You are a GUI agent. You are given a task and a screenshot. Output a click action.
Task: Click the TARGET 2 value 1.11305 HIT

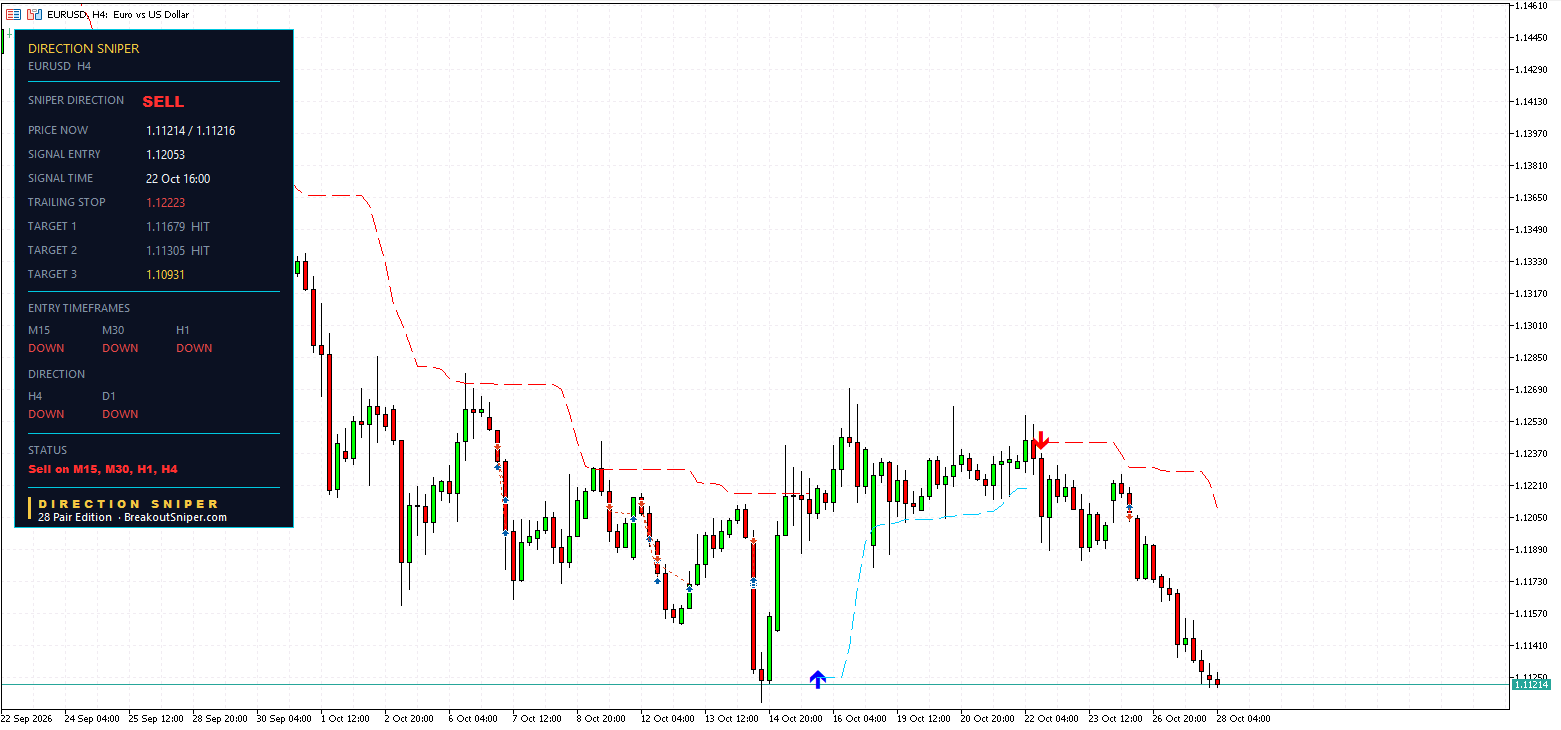click(178, 251)
